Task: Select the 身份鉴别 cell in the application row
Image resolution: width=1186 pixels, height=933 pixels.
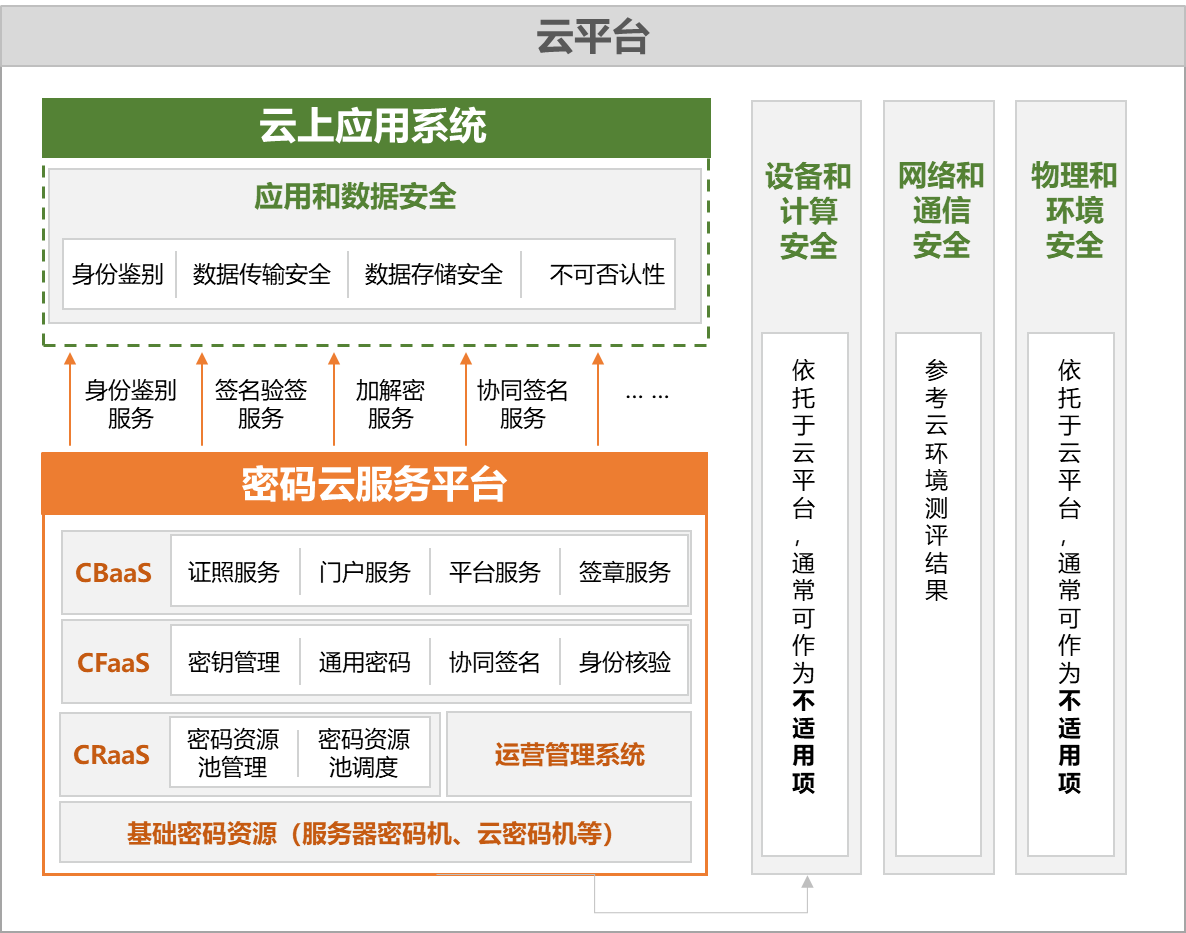Action: (x=118, y=274)
